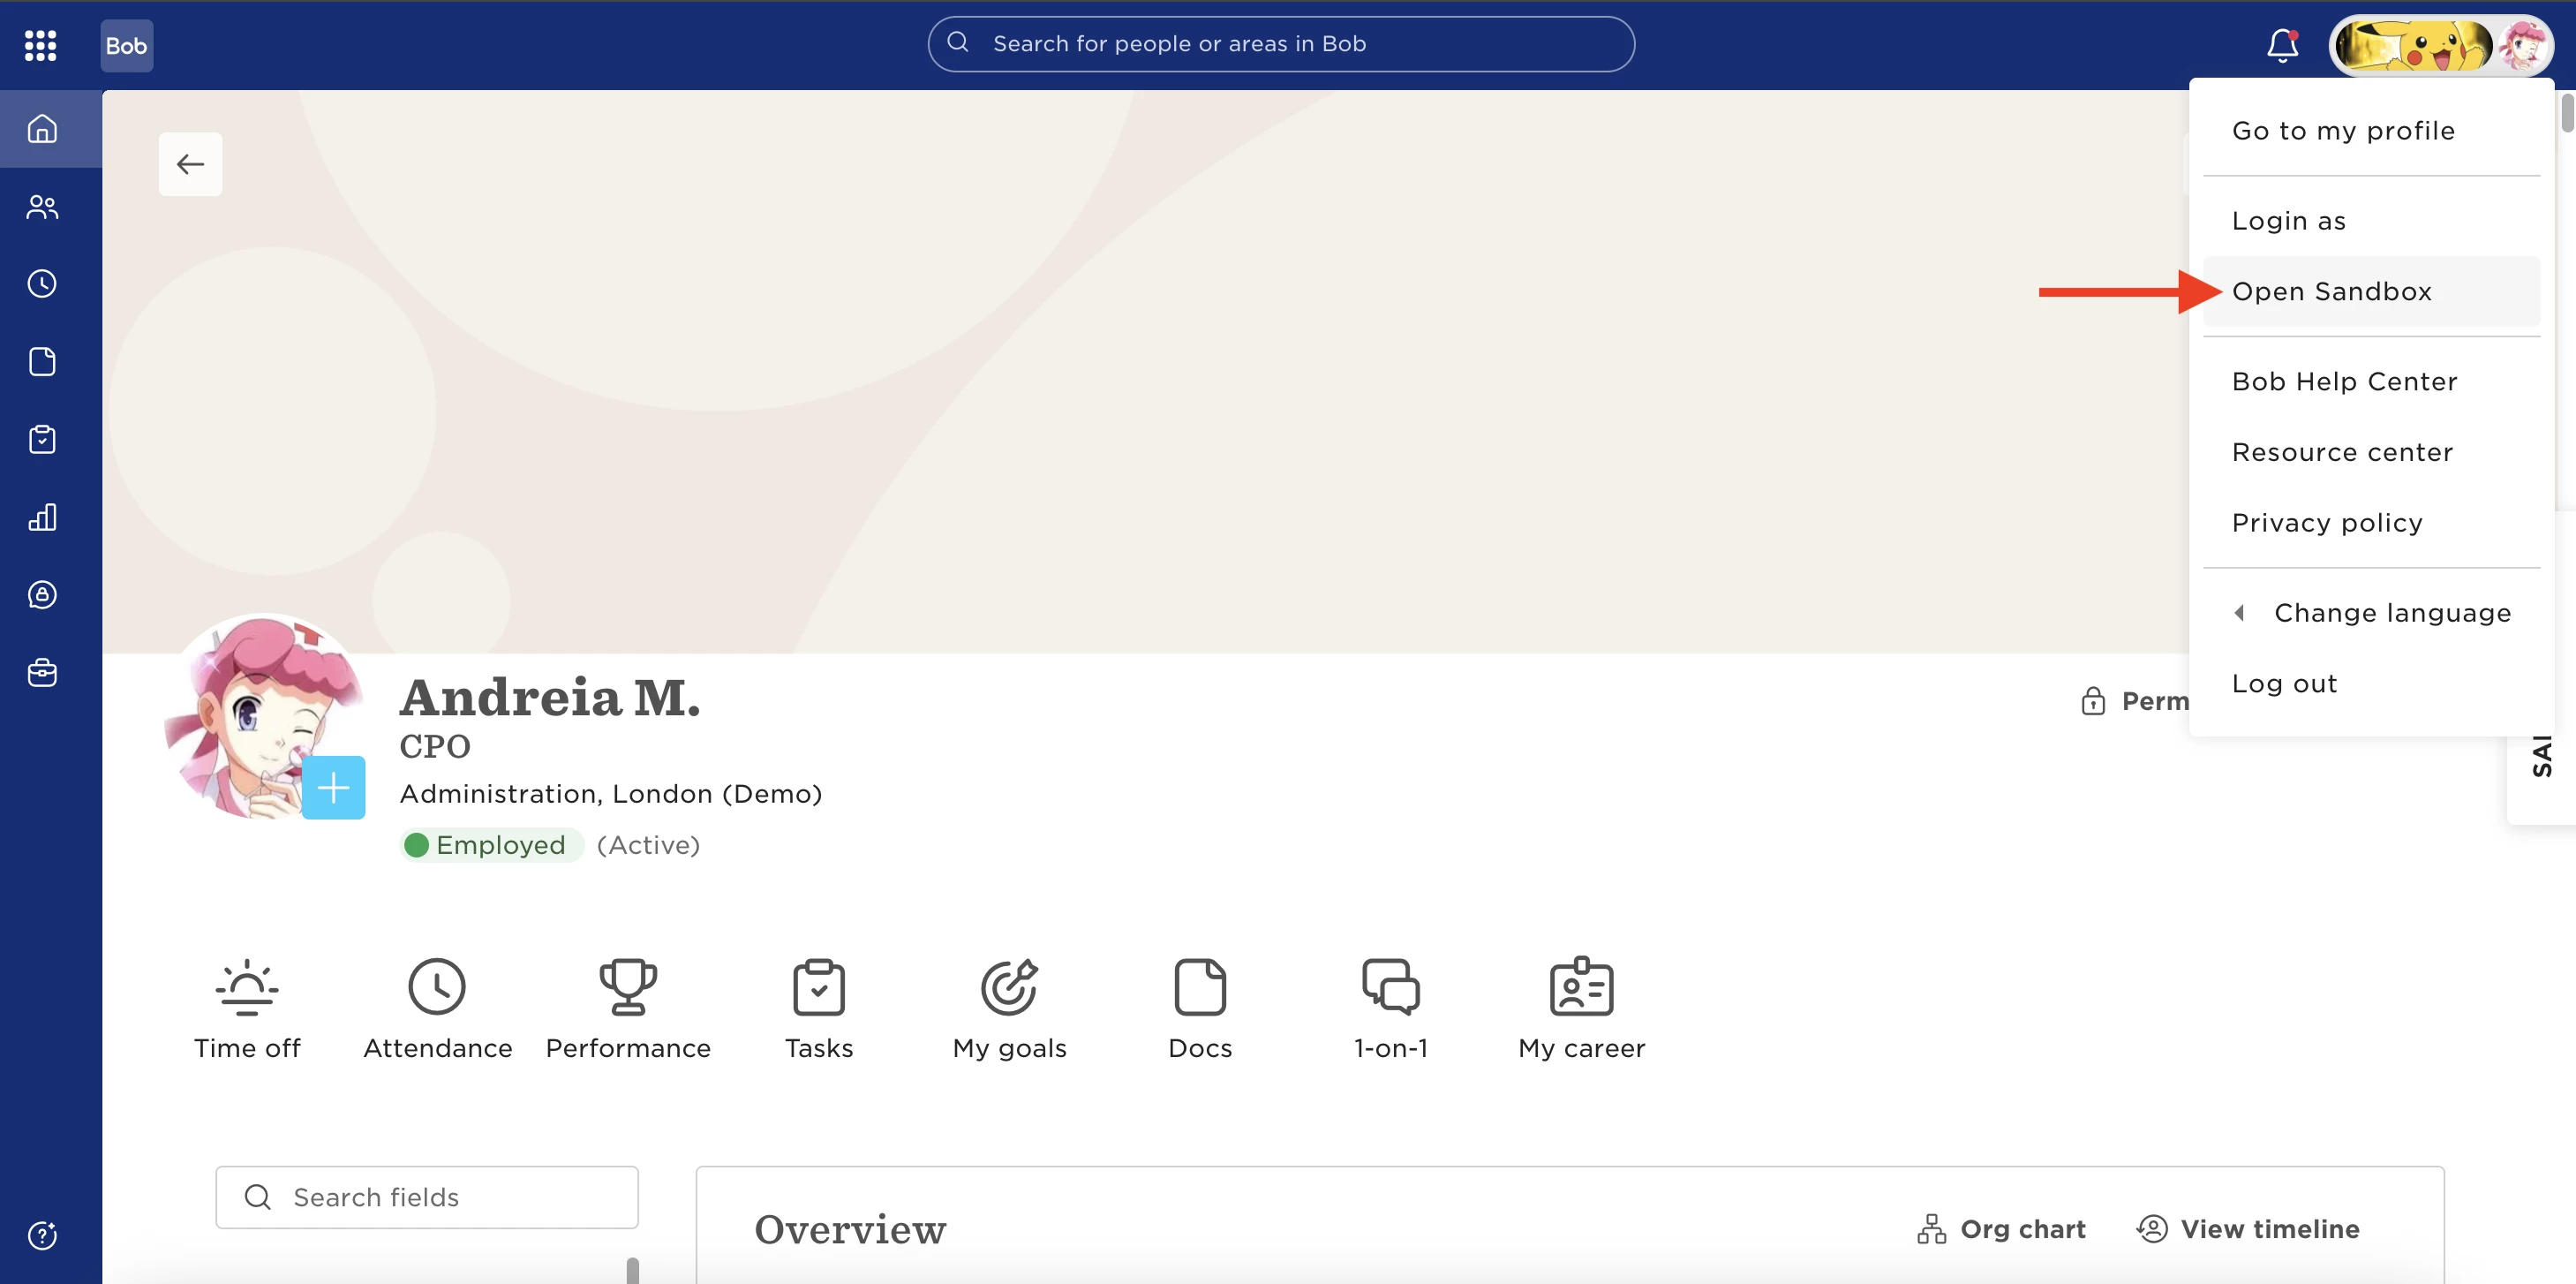Open Bob Help Center
The image size is (2576, 1284).
click(2371, 381)
